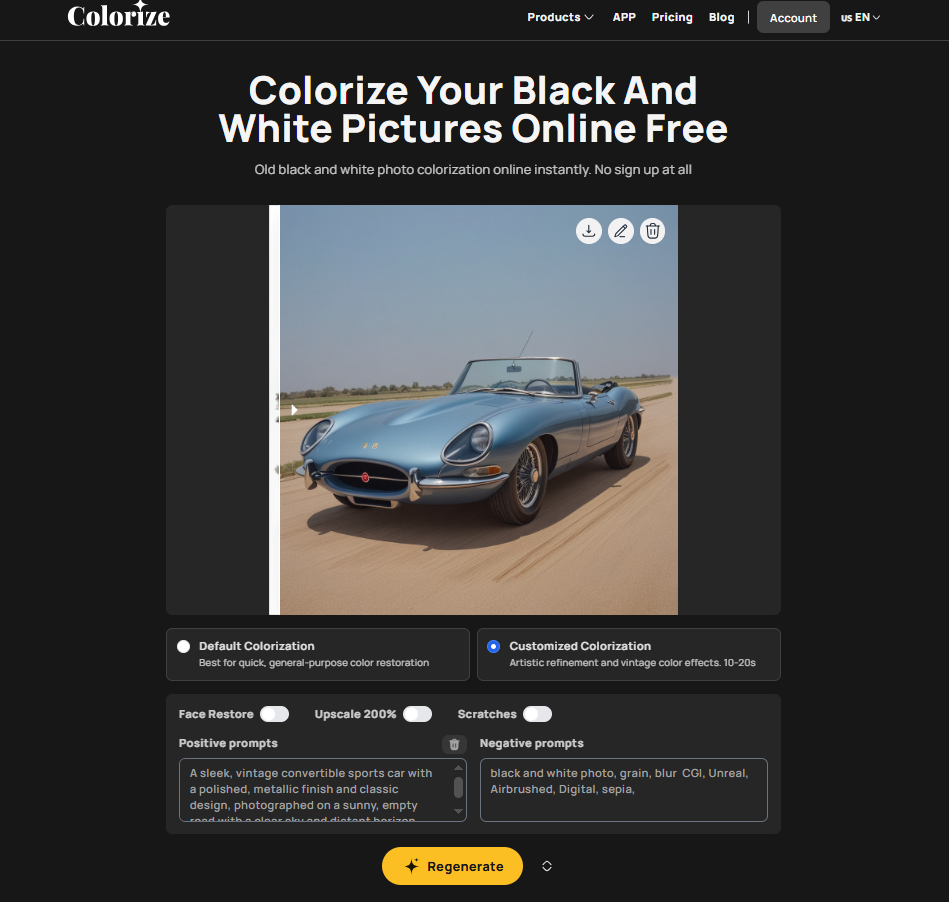The width and height of the screenshot is (949, 902).
Task: Click the before/after comparison slider handle
Action: 294,410
